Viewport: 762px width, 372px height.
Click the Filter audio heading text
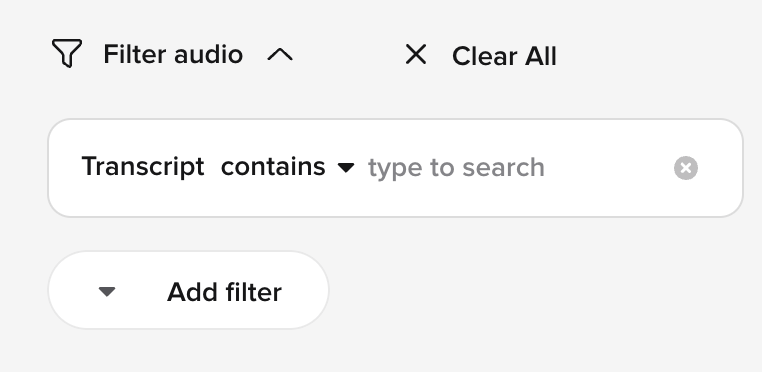tap(173, 54)
